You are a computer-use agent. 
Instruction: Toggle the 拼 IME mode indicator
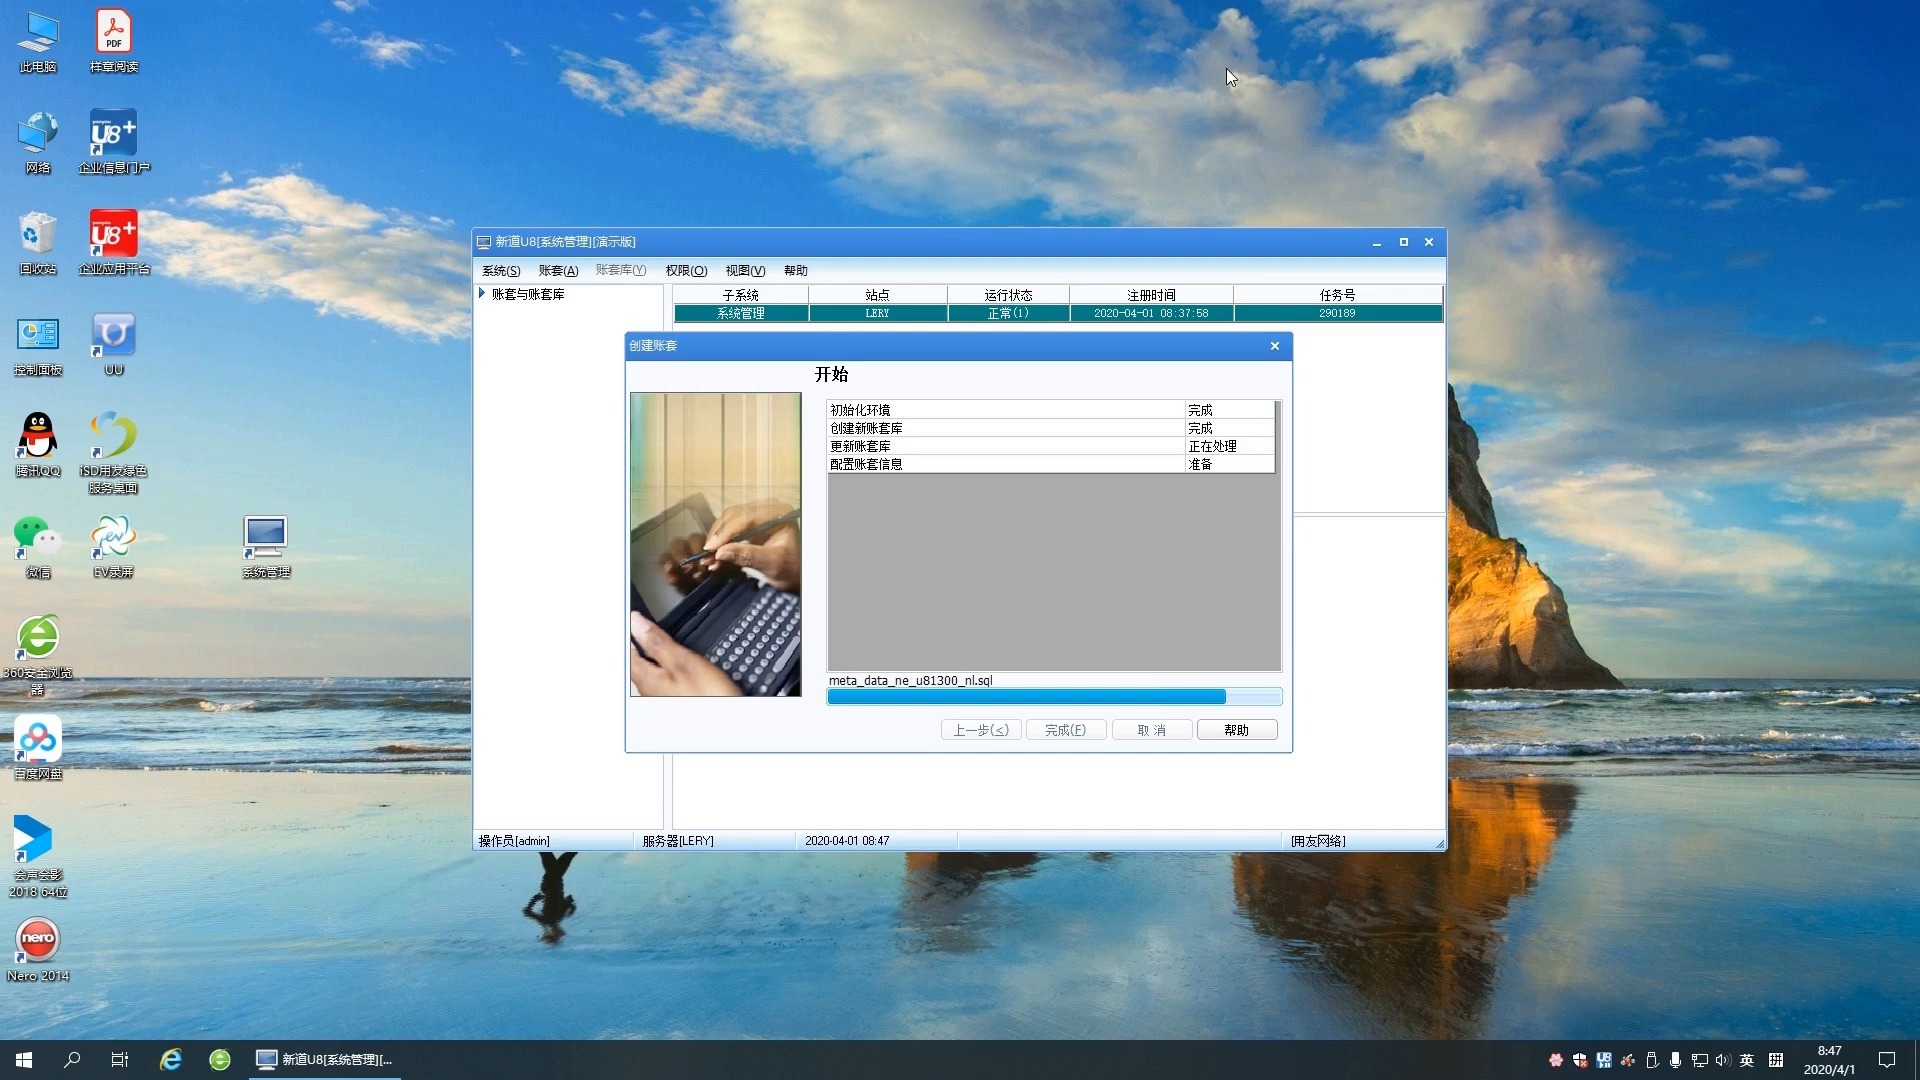[x=1776, y=1060]
